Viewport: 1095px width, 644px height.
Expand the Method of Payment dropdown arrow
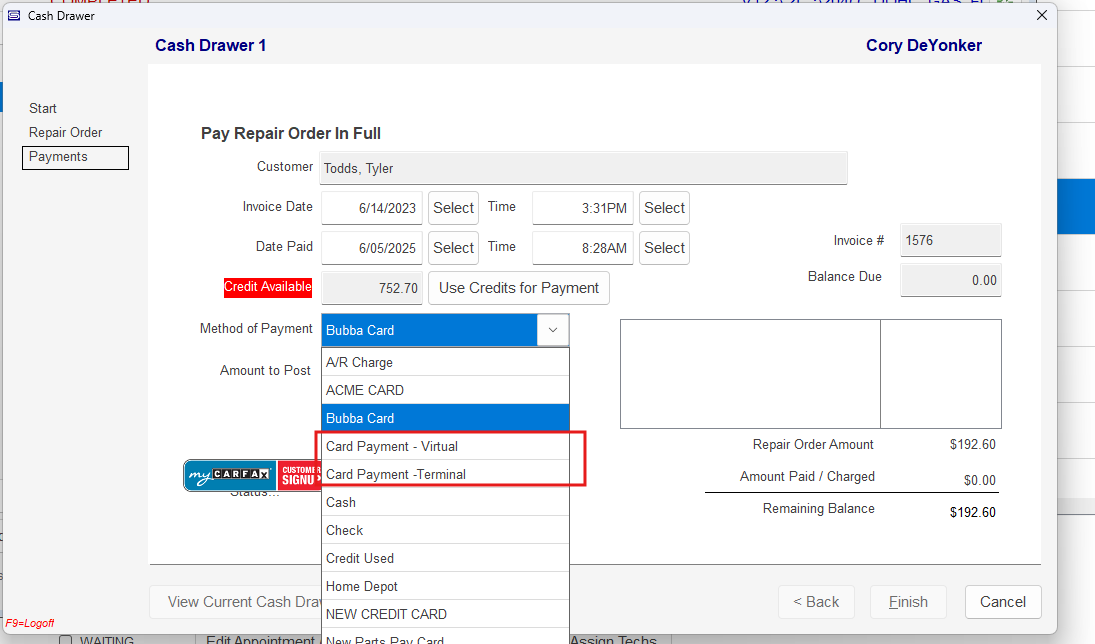(553, 330)
